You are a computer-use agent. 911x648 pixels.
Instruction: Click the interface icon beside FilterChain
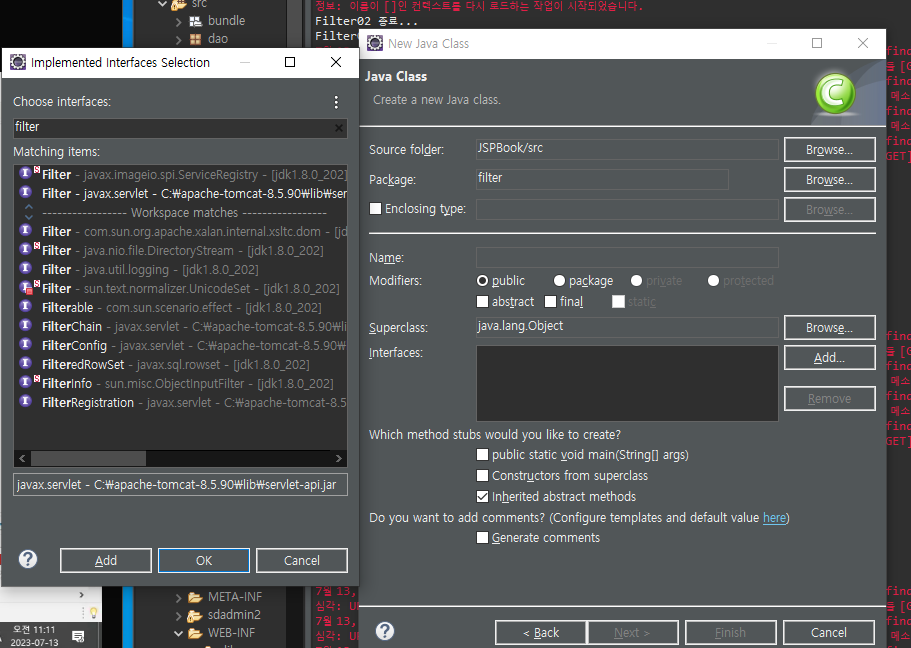[25, 325]
